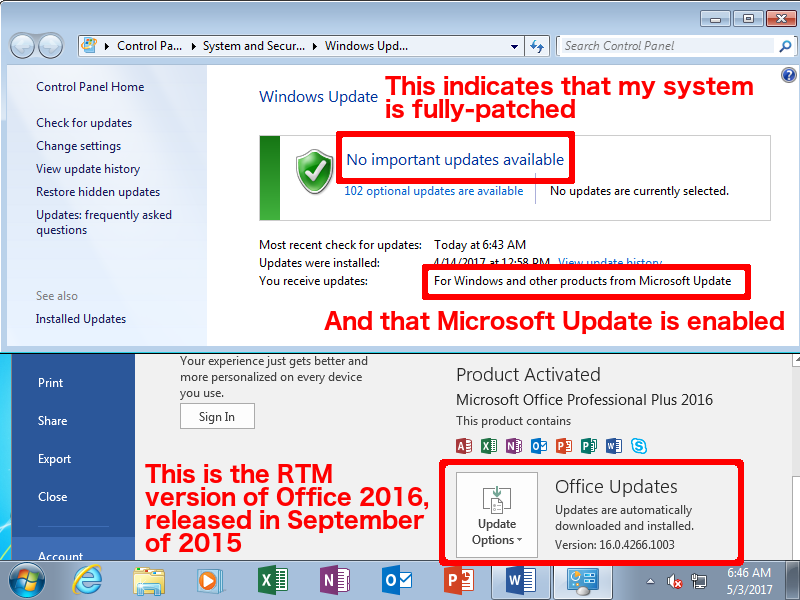Select Export in Word backstage menu
Viewport: 800px width, 600px height.
(55, 459)
